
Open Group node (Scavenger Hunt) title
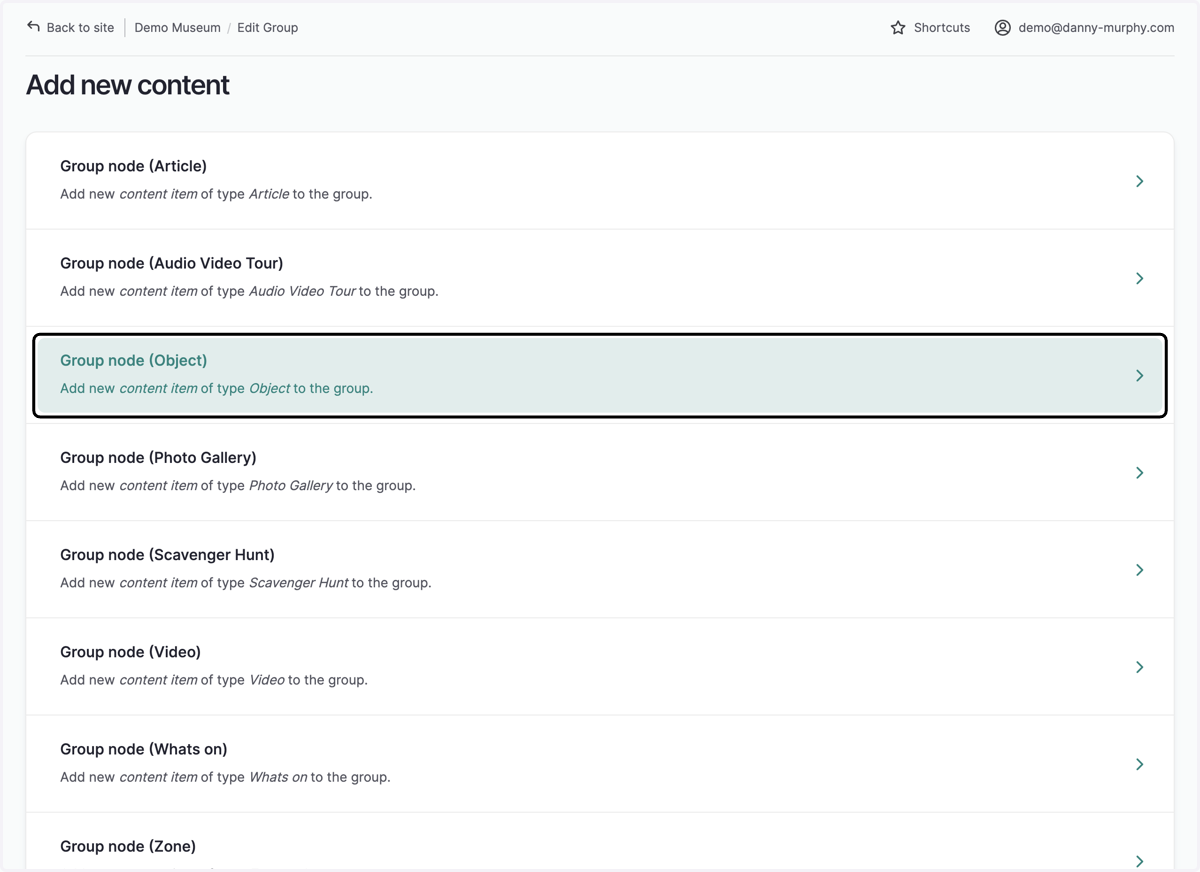coord(167,554)
